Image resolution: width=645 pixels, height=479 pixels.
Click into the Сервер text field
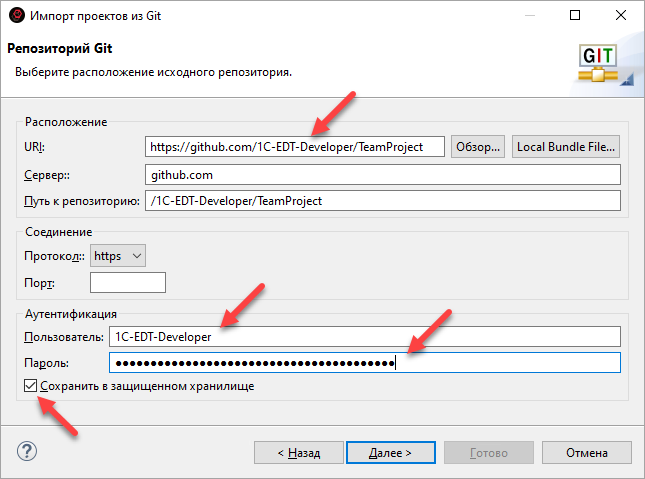[382, 174]
